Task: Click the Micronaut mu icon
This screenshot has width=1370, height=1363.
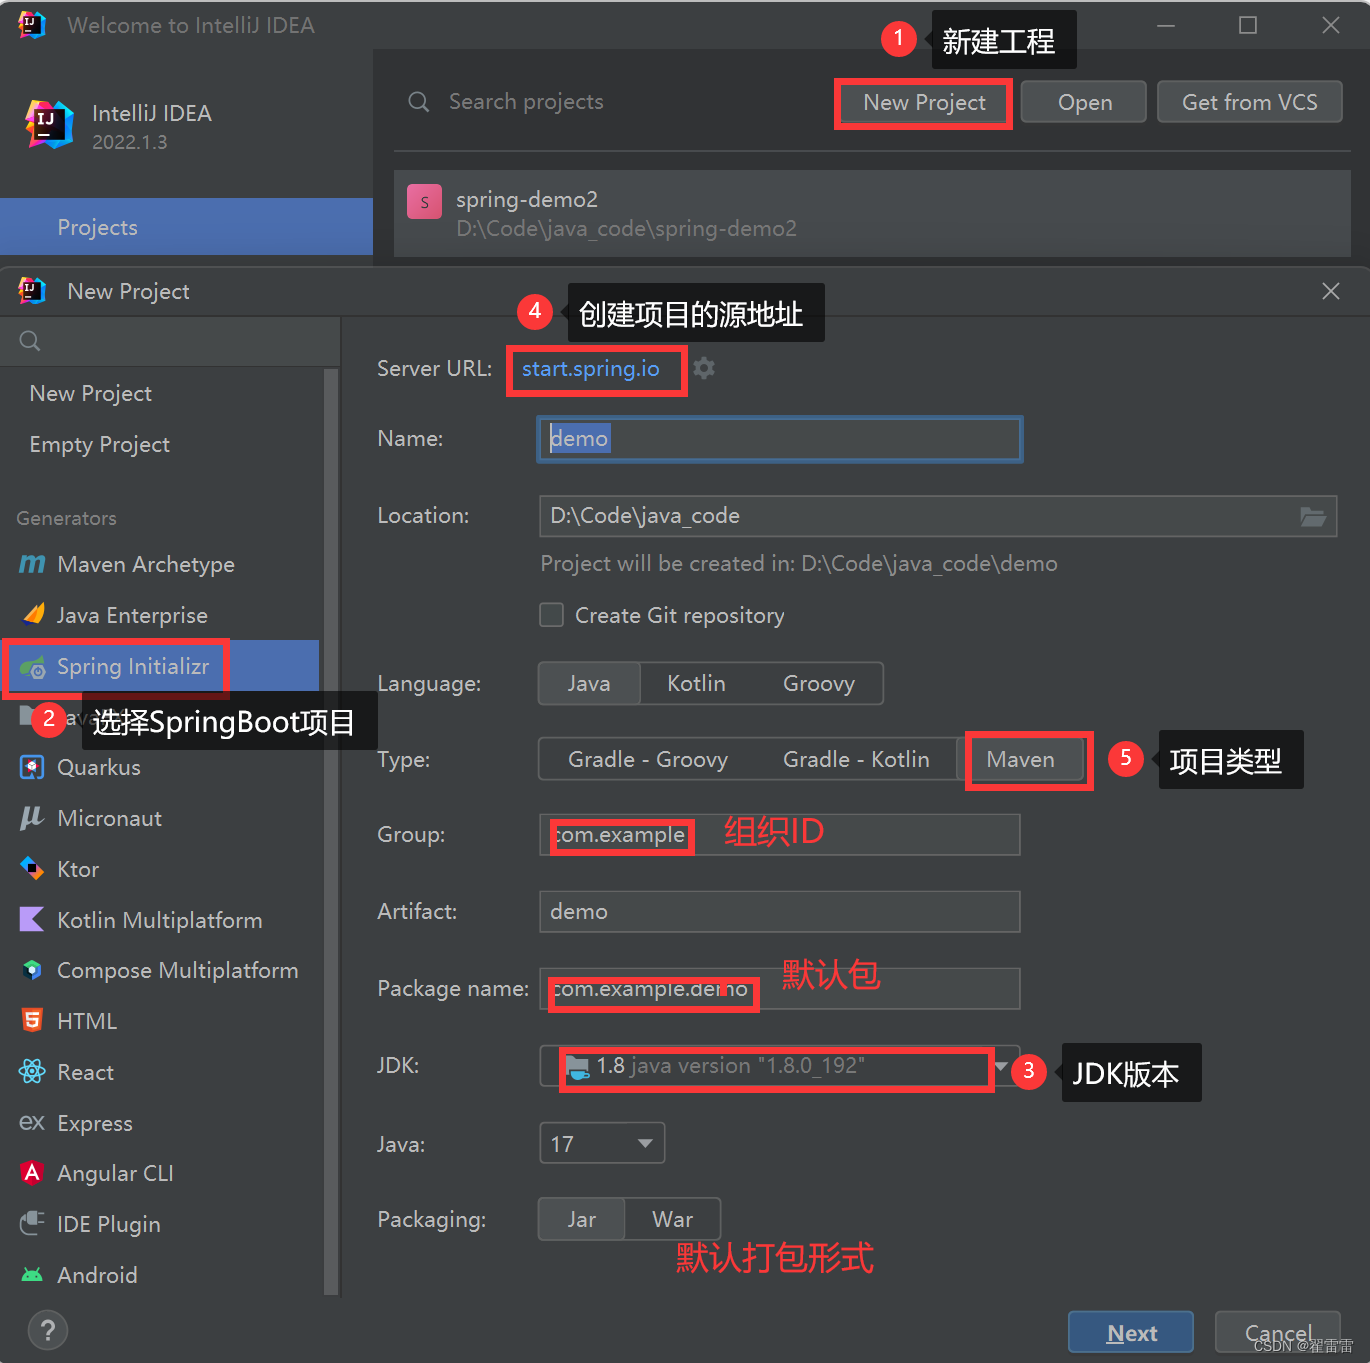Action: coord(32,818)
